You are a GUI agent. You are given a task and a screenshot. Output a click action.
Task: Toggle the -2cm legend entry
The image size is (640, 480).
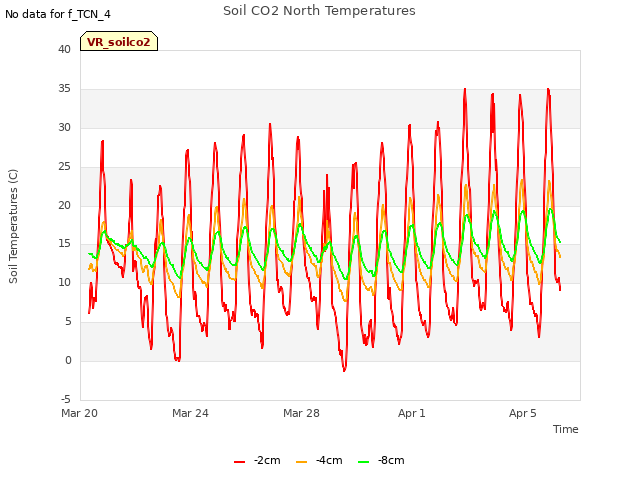tap(257, 460)
